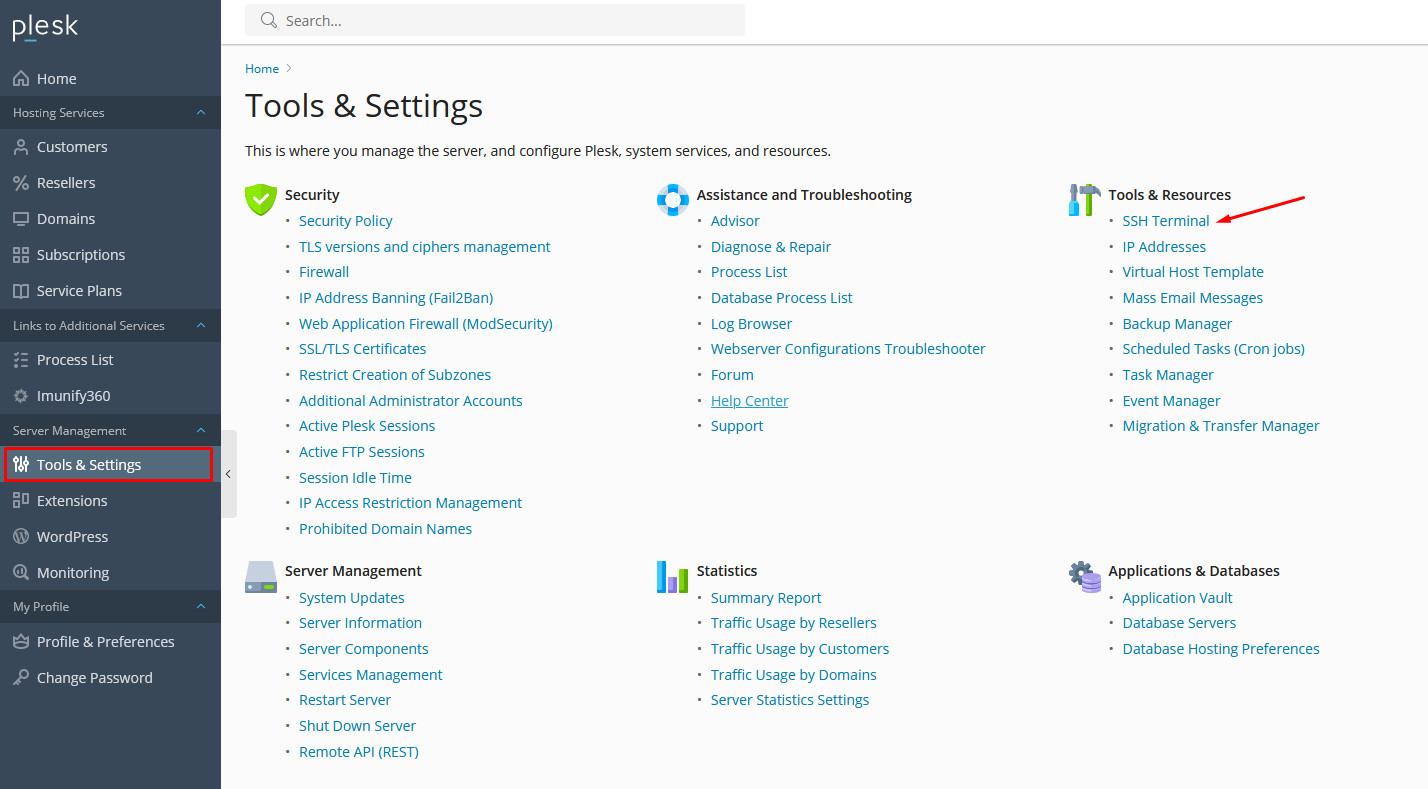Open the Firewall link
This screenshot has width=1428, height=789.
pos(324,271)
